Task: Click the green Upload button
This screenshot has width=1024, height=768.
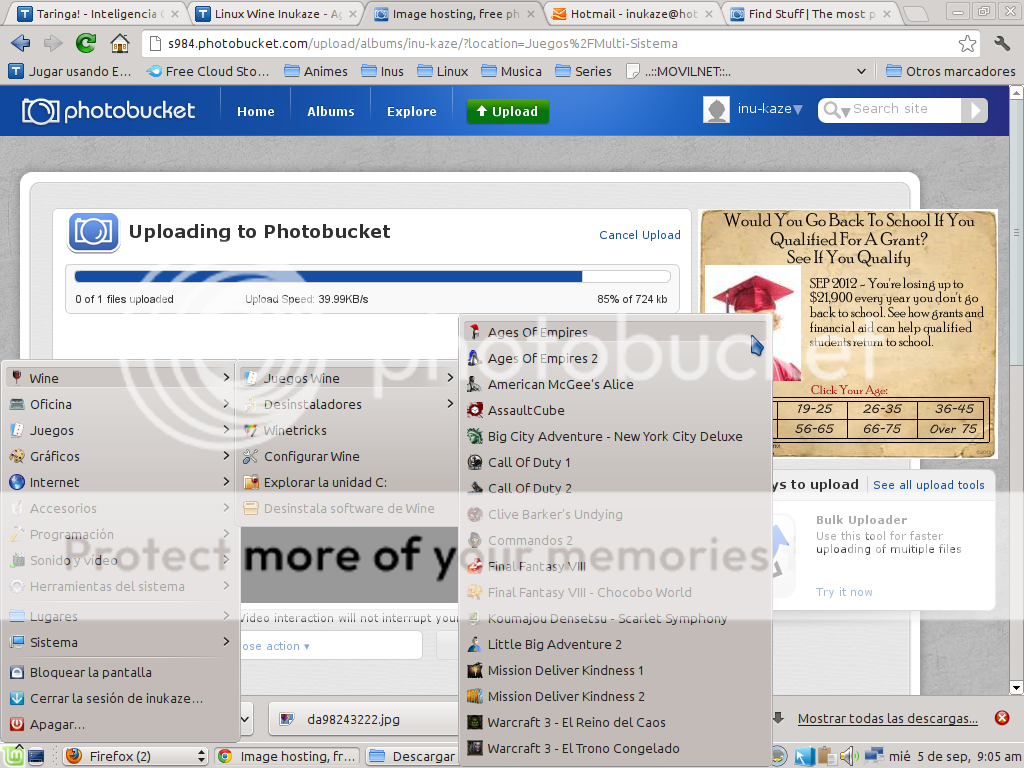Action: point(507,111)
